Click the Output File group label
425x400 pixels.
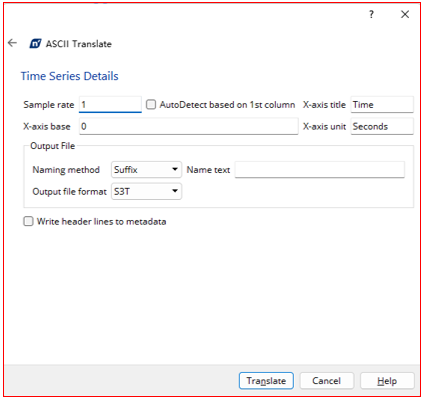tap(53, 146)
